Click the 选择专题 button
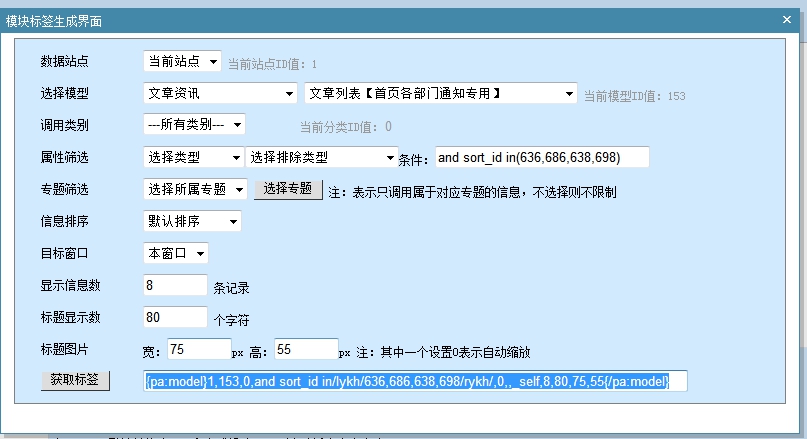Viewport: 807px width, 439px height. click(288, 189)
